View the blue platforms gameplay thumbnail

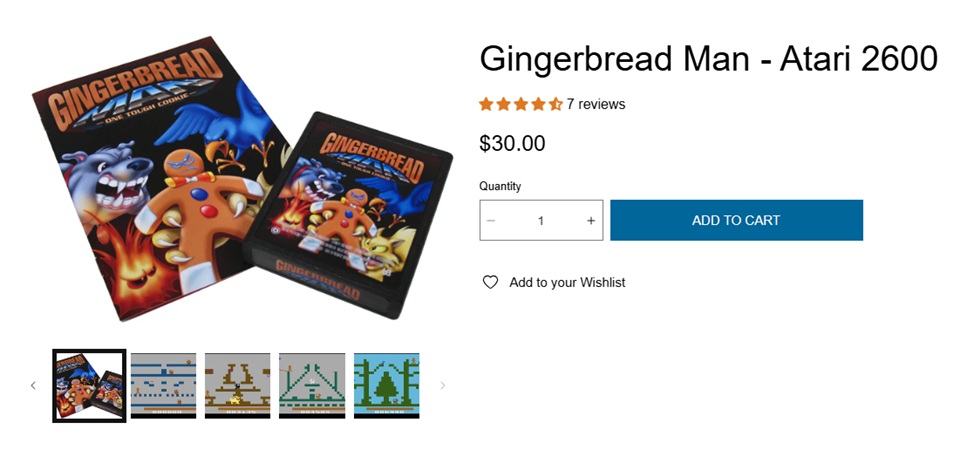[163, 385]
